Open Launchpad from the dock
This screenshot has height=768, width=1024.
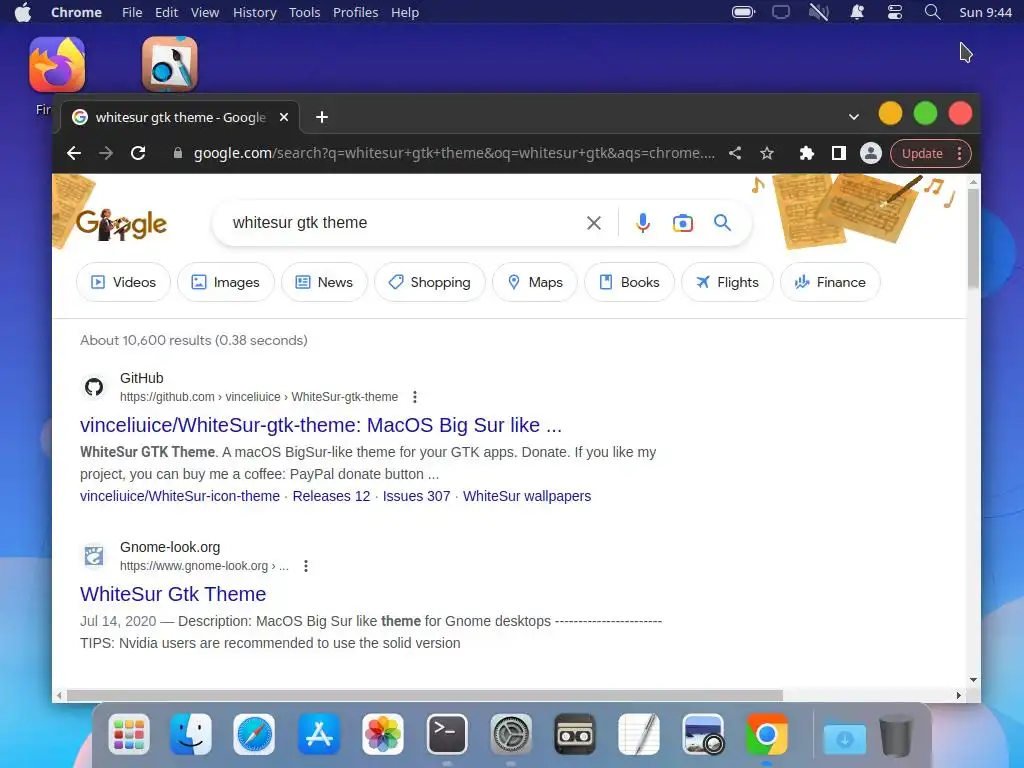coord(129,734)
